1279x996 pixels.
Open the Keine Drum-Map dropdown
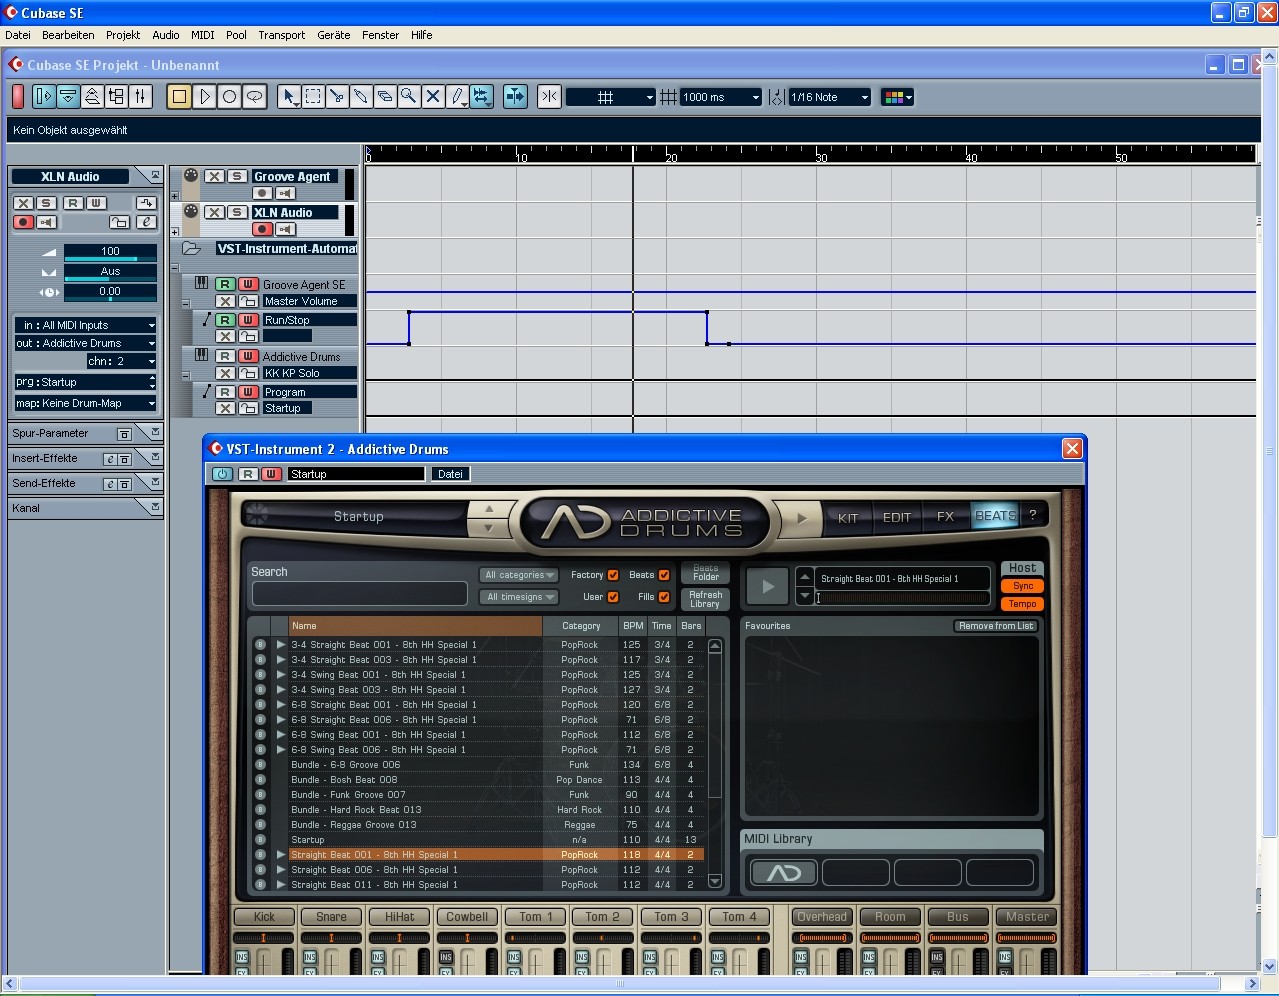(85, 403)
